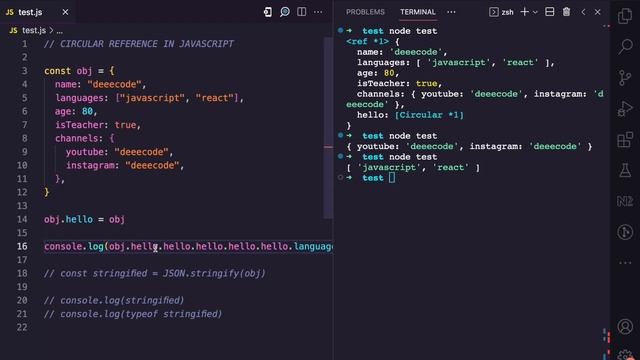Close the terminal panel
Screen dimensions: 640x360
(x=598, y=12)
